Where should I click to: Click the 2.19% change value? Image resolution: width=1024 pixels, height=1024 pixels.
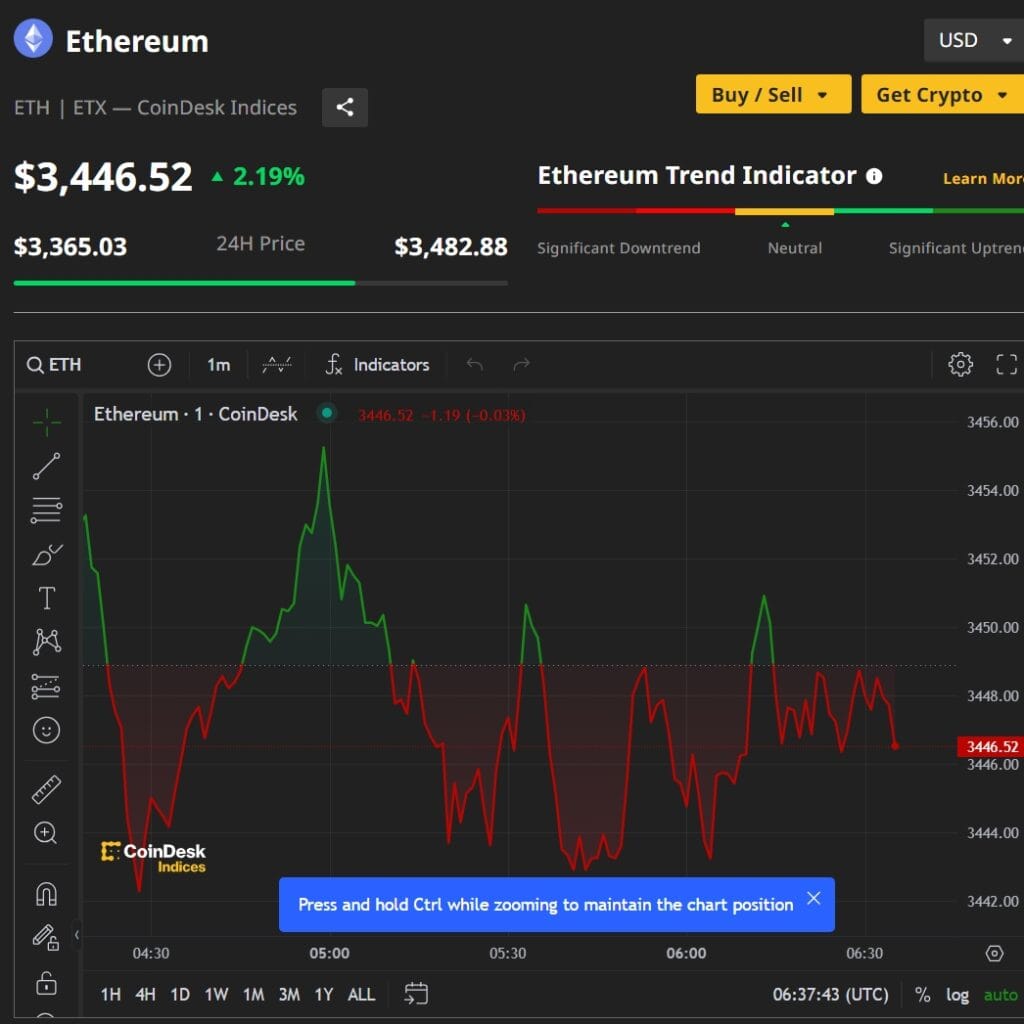pos(268,176)
